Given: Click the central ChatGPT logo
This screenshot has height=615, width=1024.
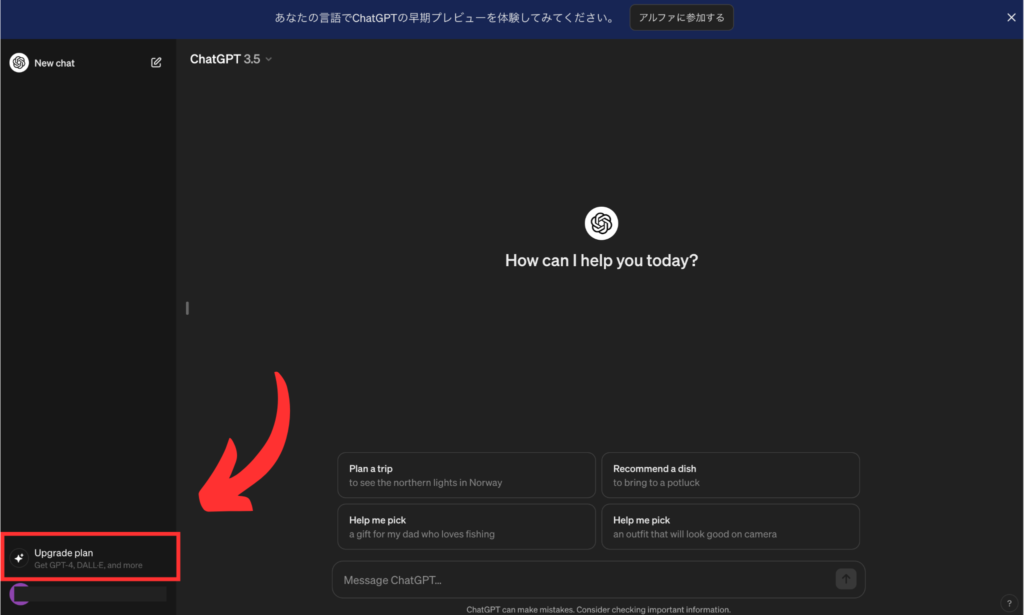Looking at the screenshot, I should click(601, 223).
